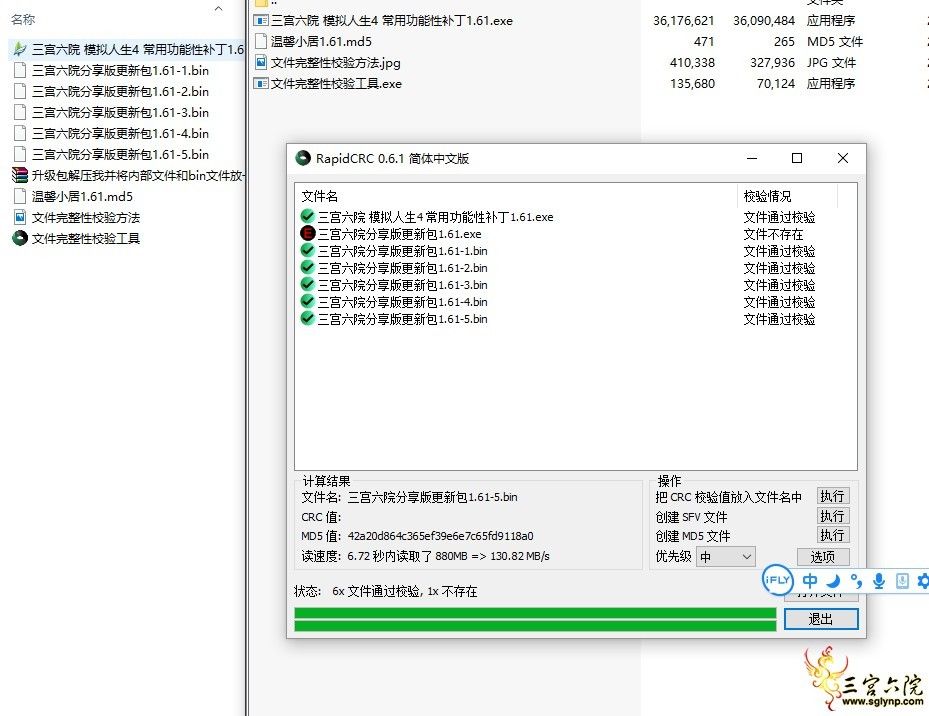
Task: Click the 文件名 result text 三宫六院分享版更新包1.61-5.bin
Action: coord(433,497)
